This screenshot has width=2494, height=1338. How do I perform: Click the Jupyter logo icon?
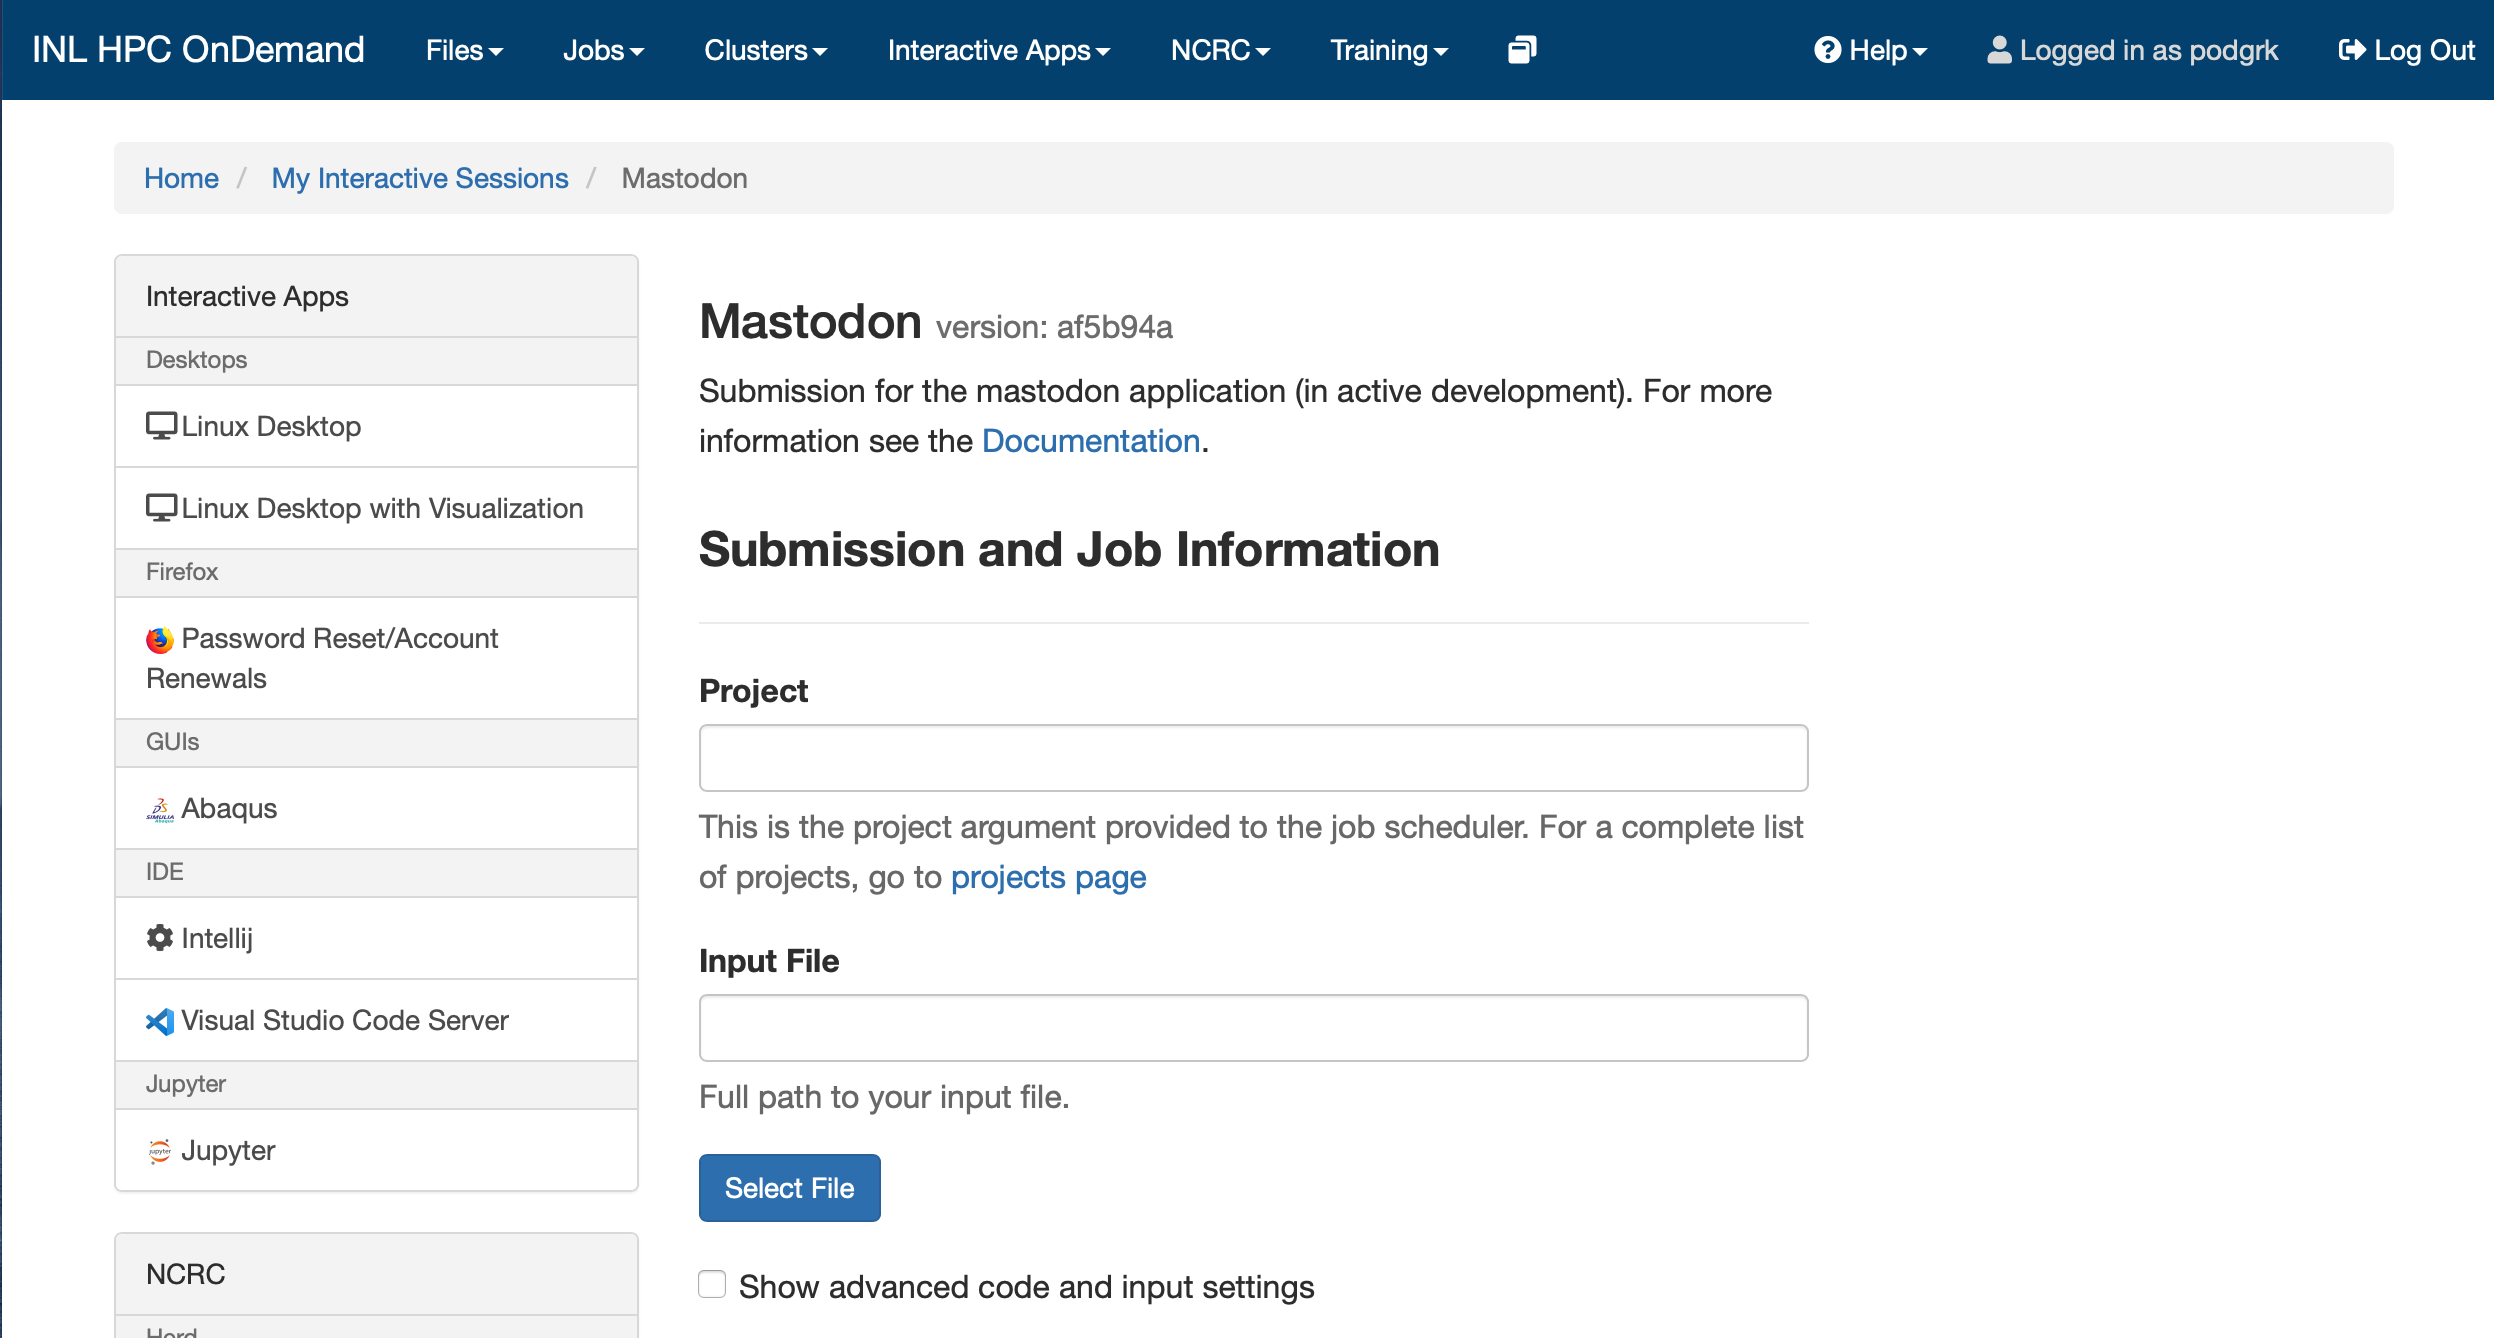tap(160, 1151)
